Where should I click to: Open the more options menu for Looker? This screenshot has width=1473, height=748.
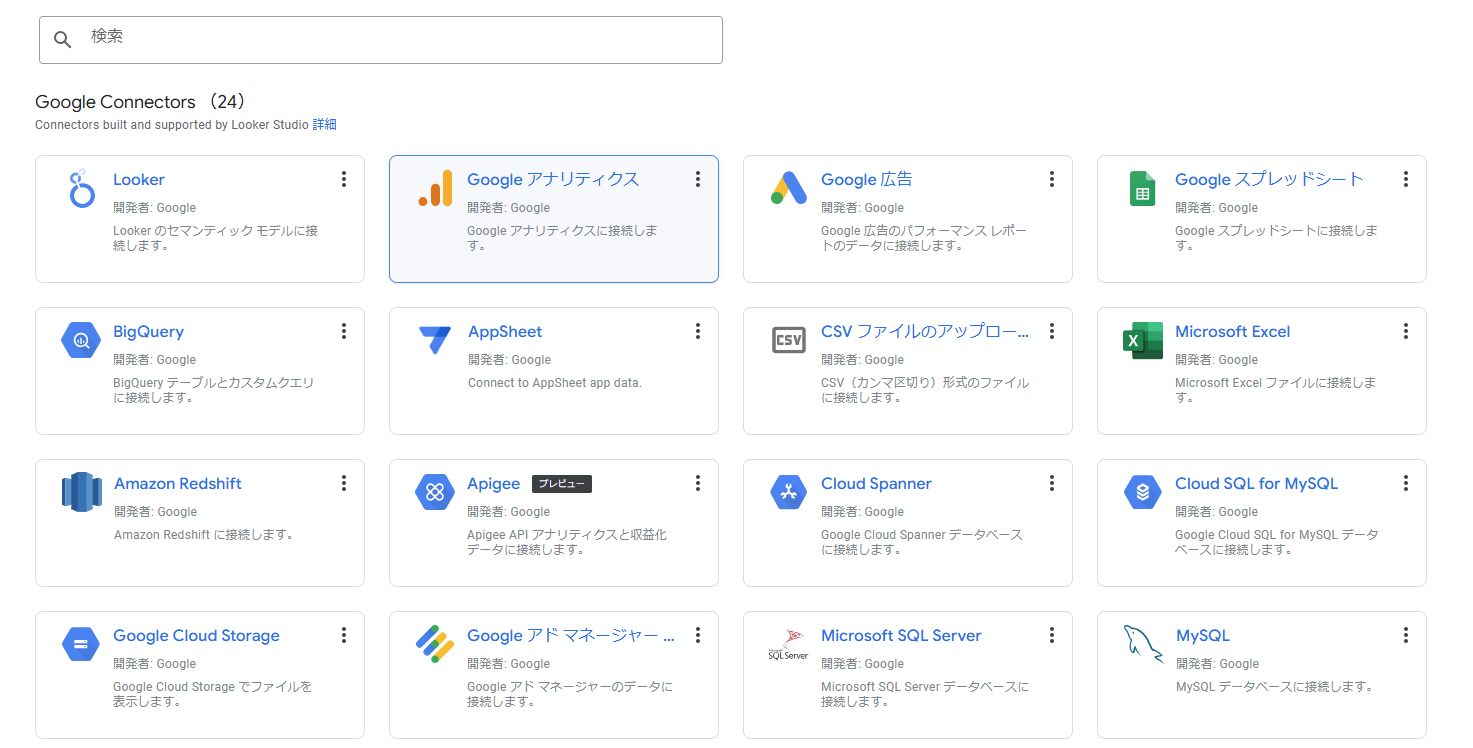344,179
